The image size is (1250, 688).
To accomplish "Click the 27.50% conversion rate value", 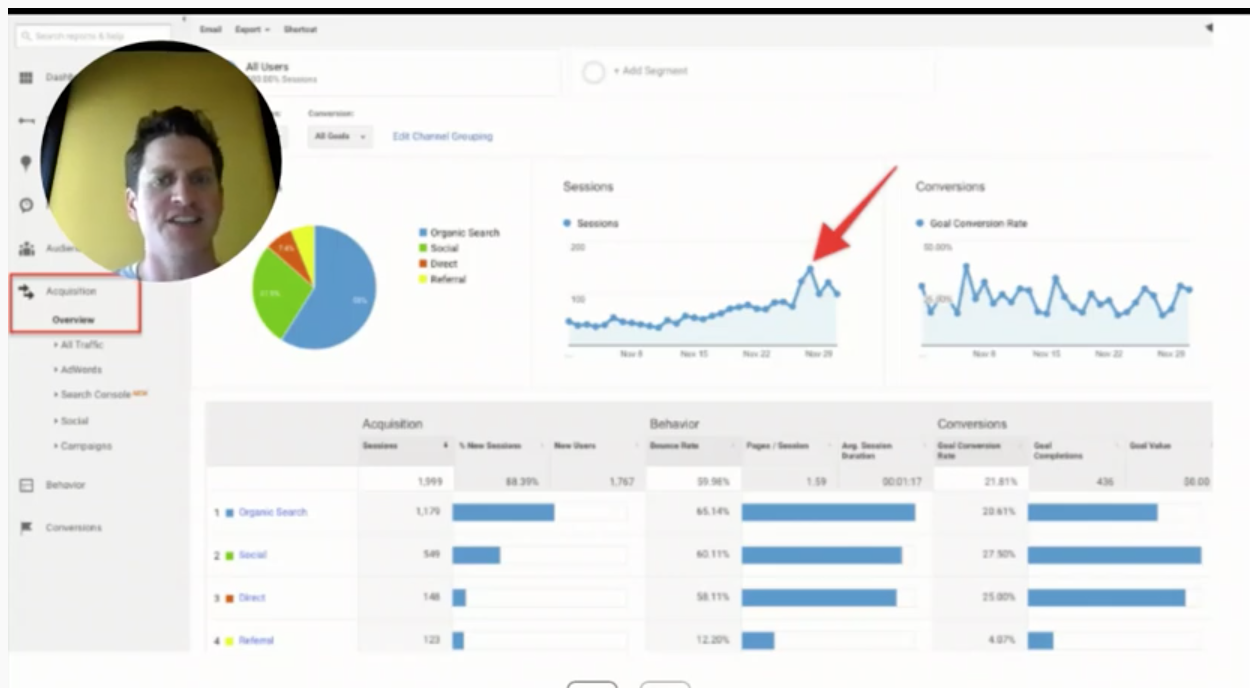I will pyautogui.click(x=999, y=555).
